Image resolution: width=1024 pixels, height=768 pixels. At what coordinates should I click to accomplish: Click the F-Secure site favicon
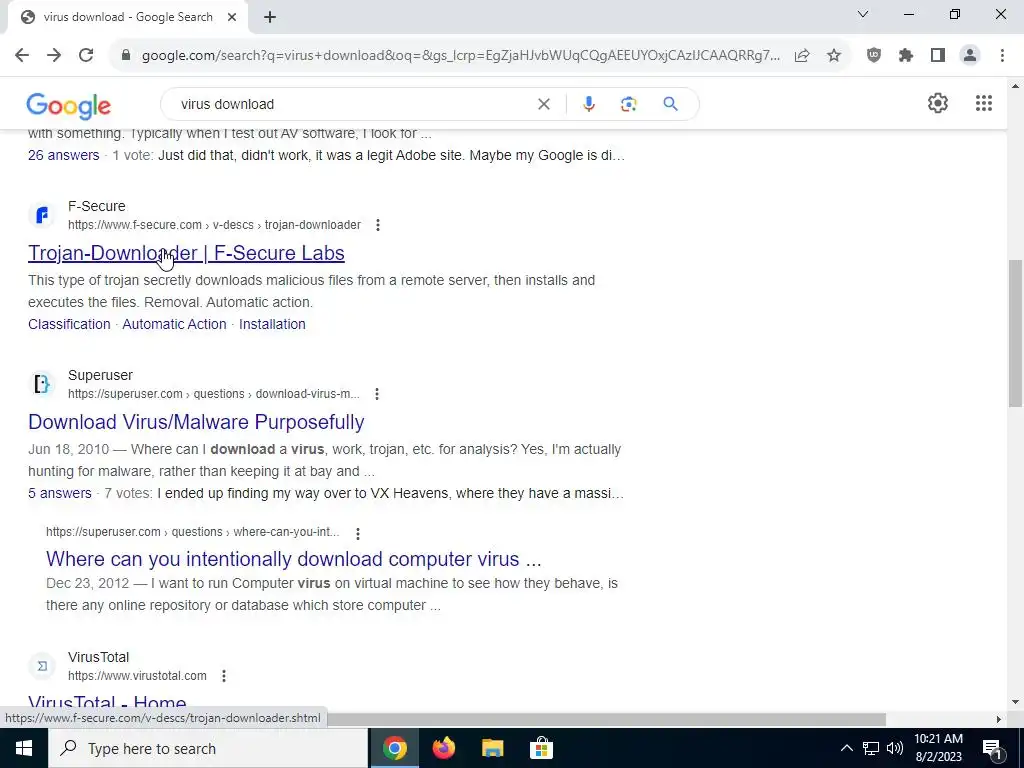(42, 215)
